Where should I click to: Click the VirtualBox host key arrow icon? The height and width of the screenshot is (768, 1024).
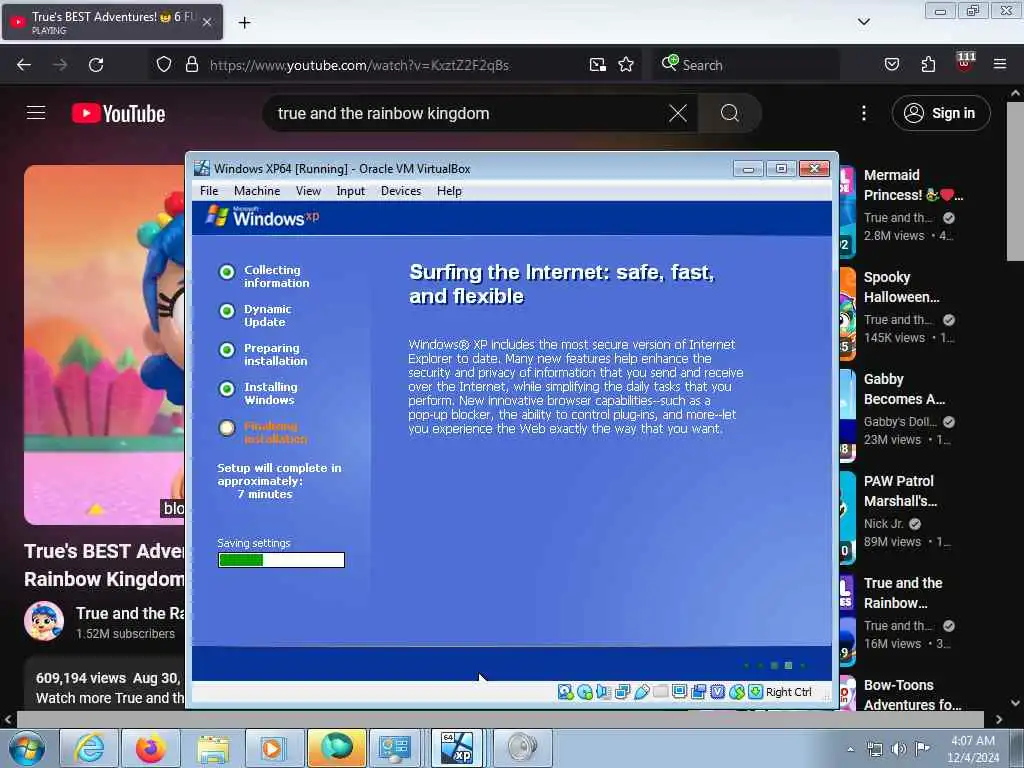[756, 692]
